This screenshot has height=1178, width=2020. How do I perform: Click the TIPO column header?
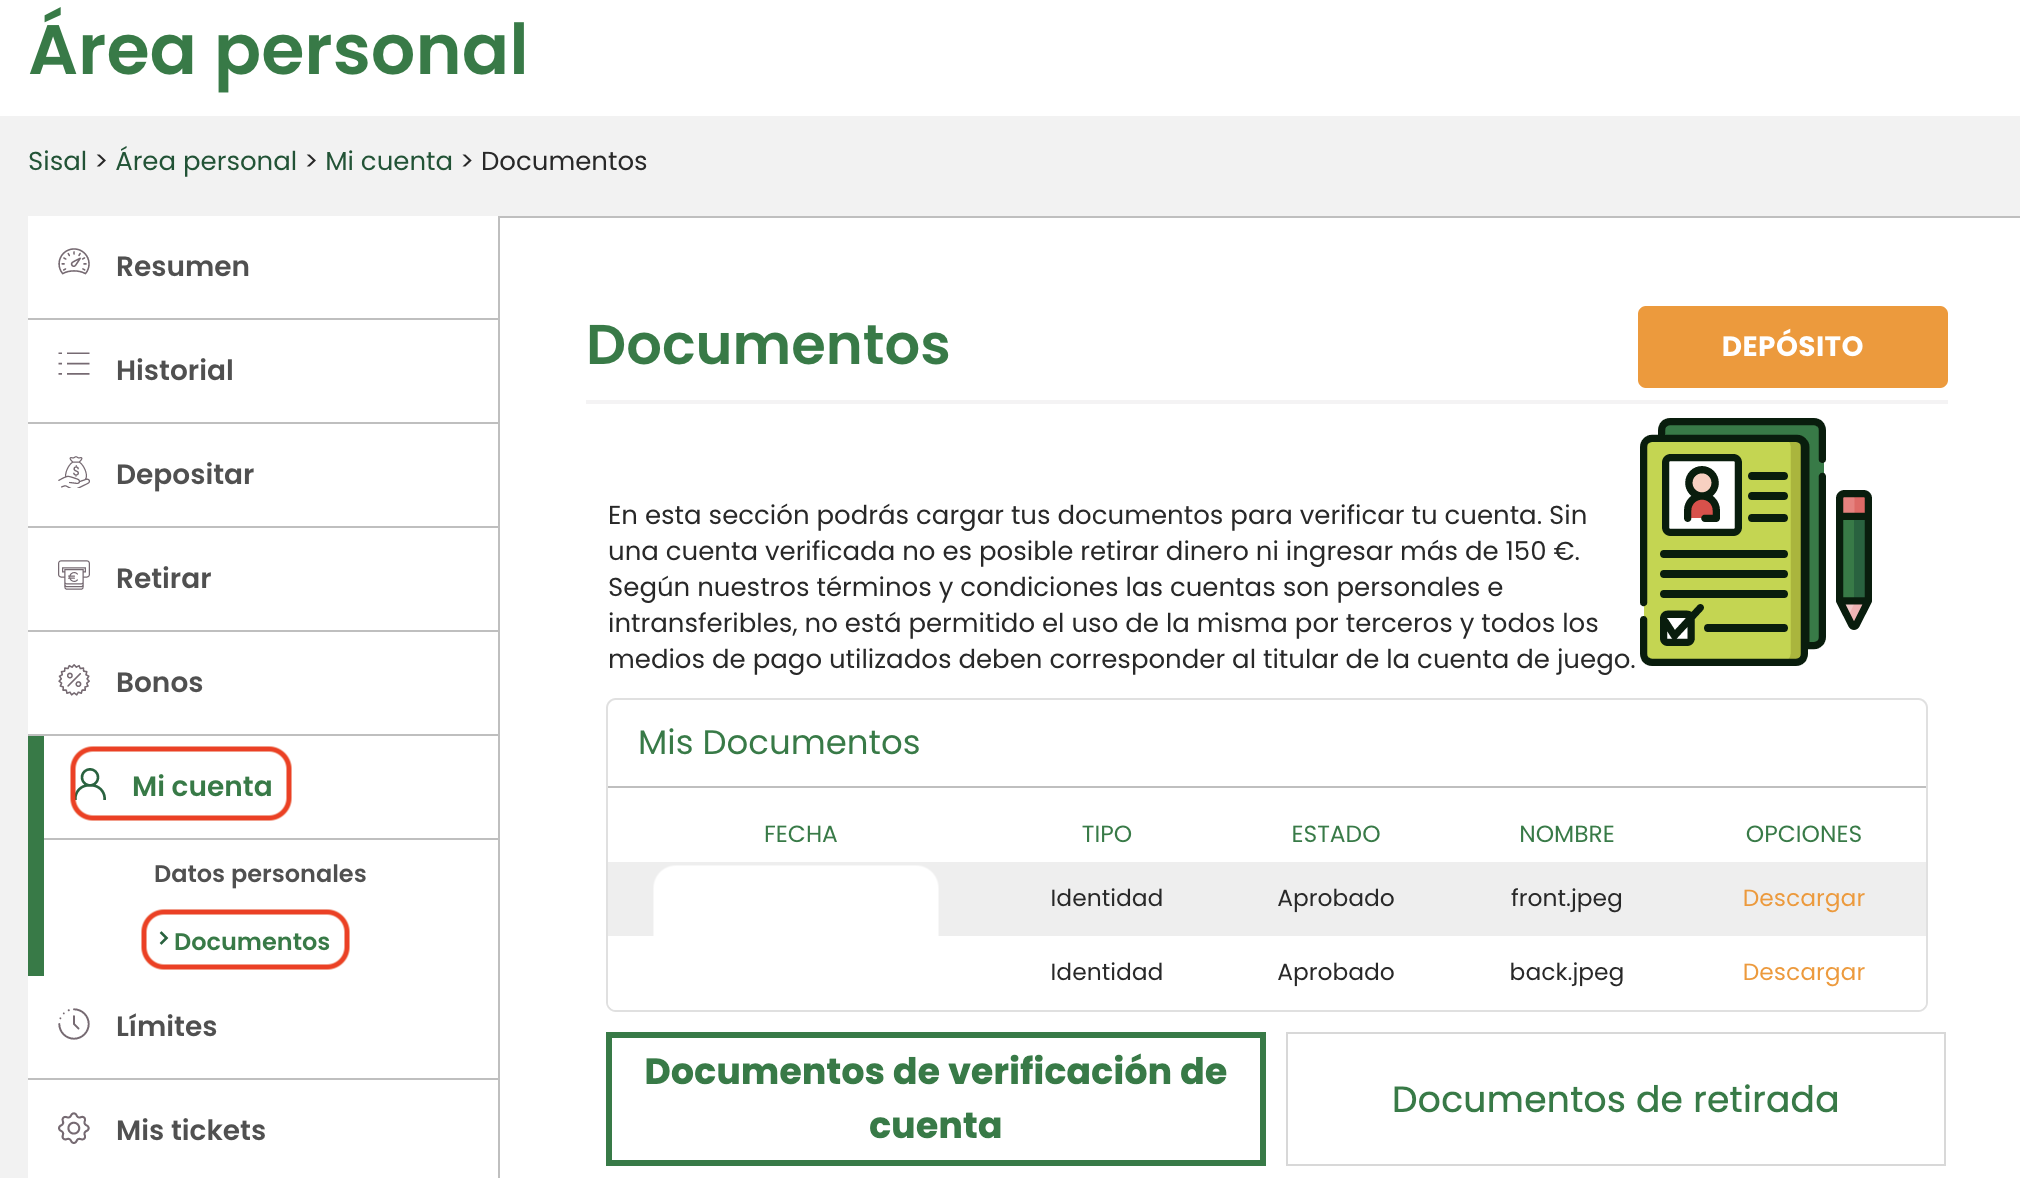point(1106,834)
